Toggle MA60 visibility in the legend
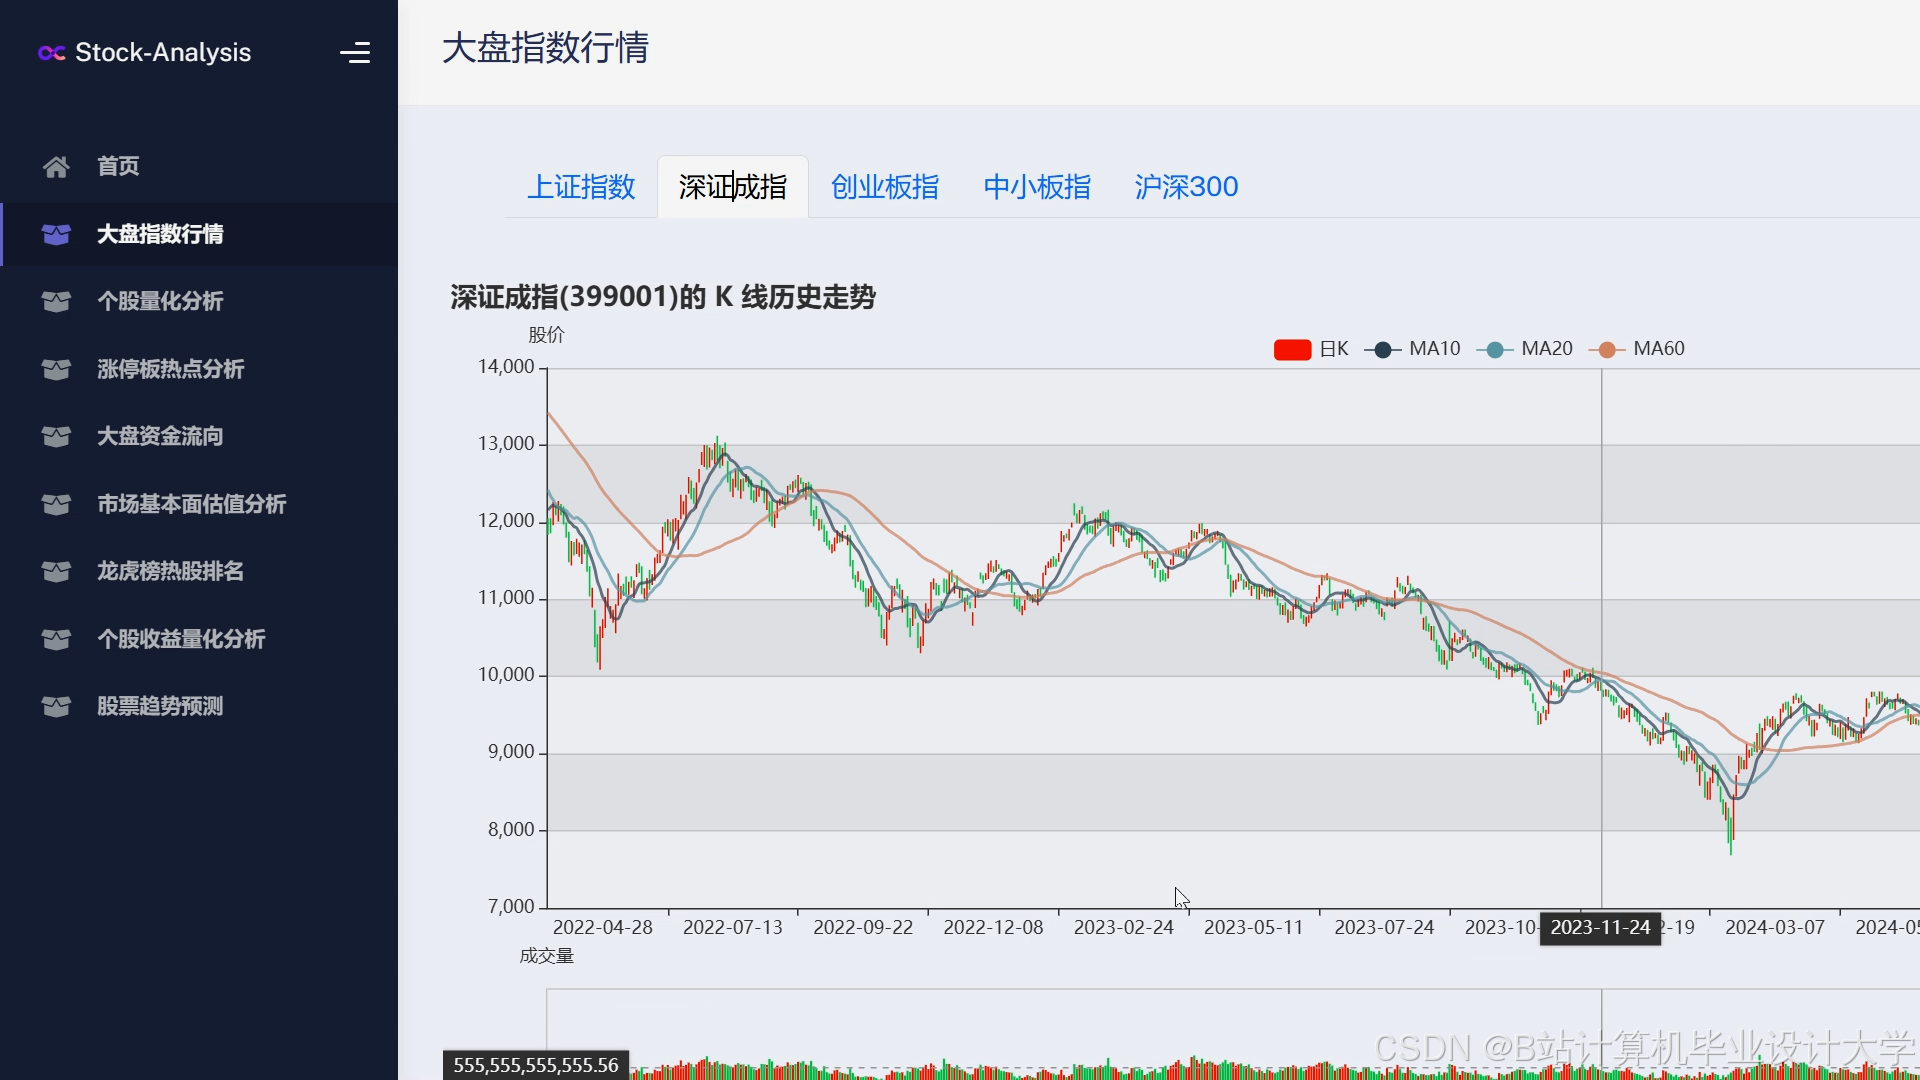 (1637, 348)
